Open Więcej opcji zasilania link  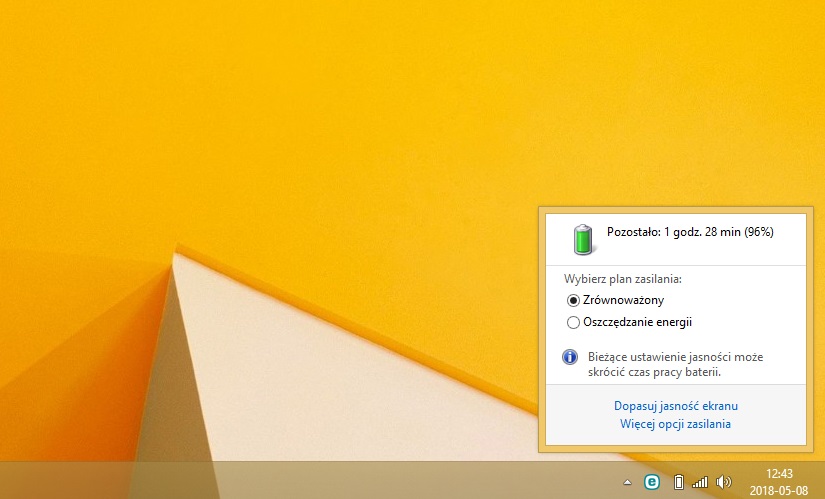[x=675, y=424]
